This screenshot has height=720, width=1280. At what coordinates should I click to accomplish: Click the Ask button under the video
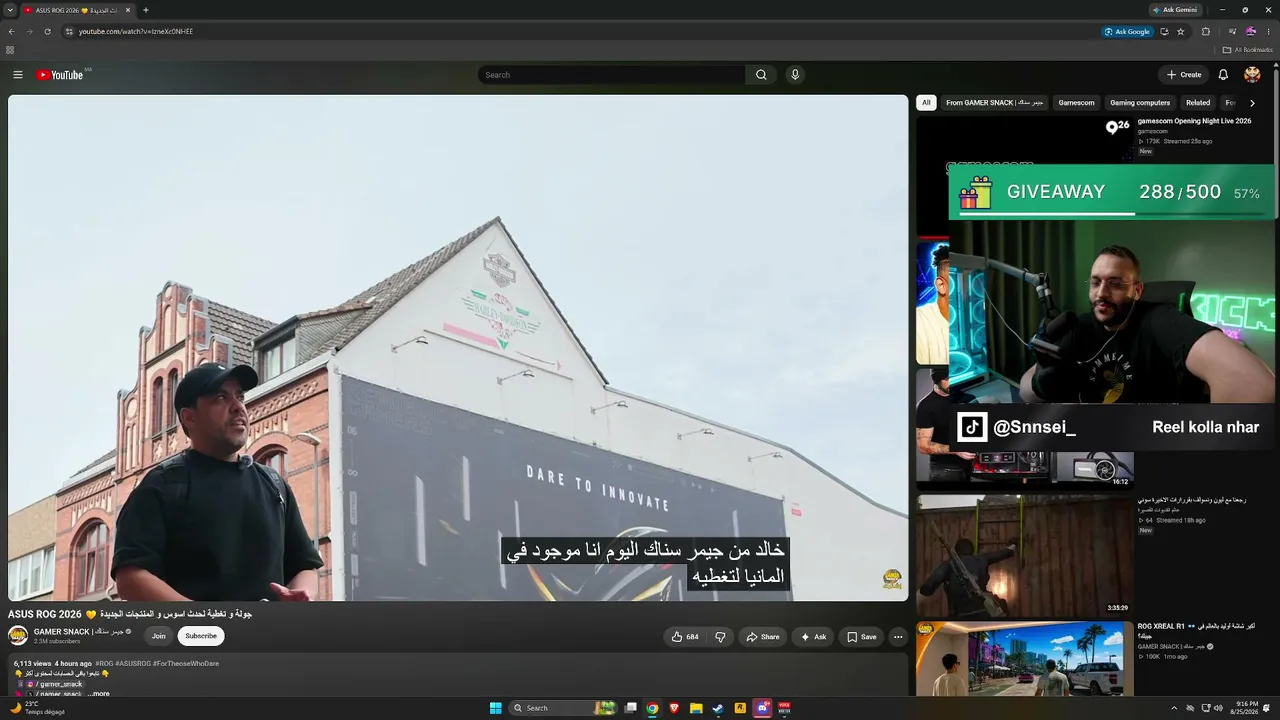(813, 637)
